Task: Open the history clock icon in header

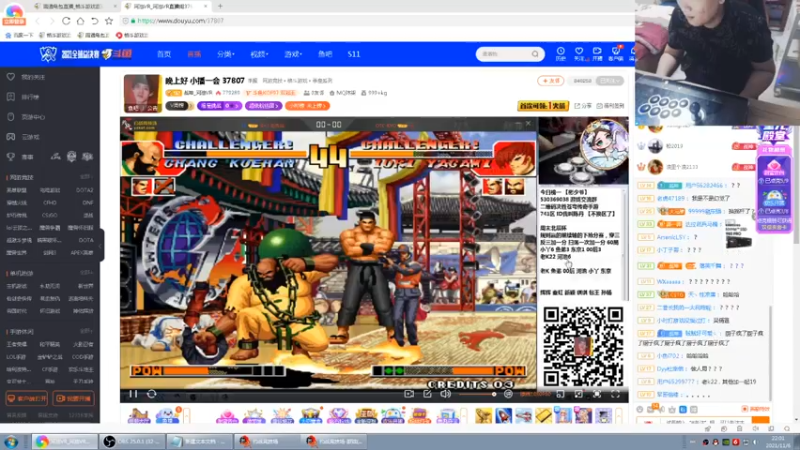Action: tap(561, 54)
